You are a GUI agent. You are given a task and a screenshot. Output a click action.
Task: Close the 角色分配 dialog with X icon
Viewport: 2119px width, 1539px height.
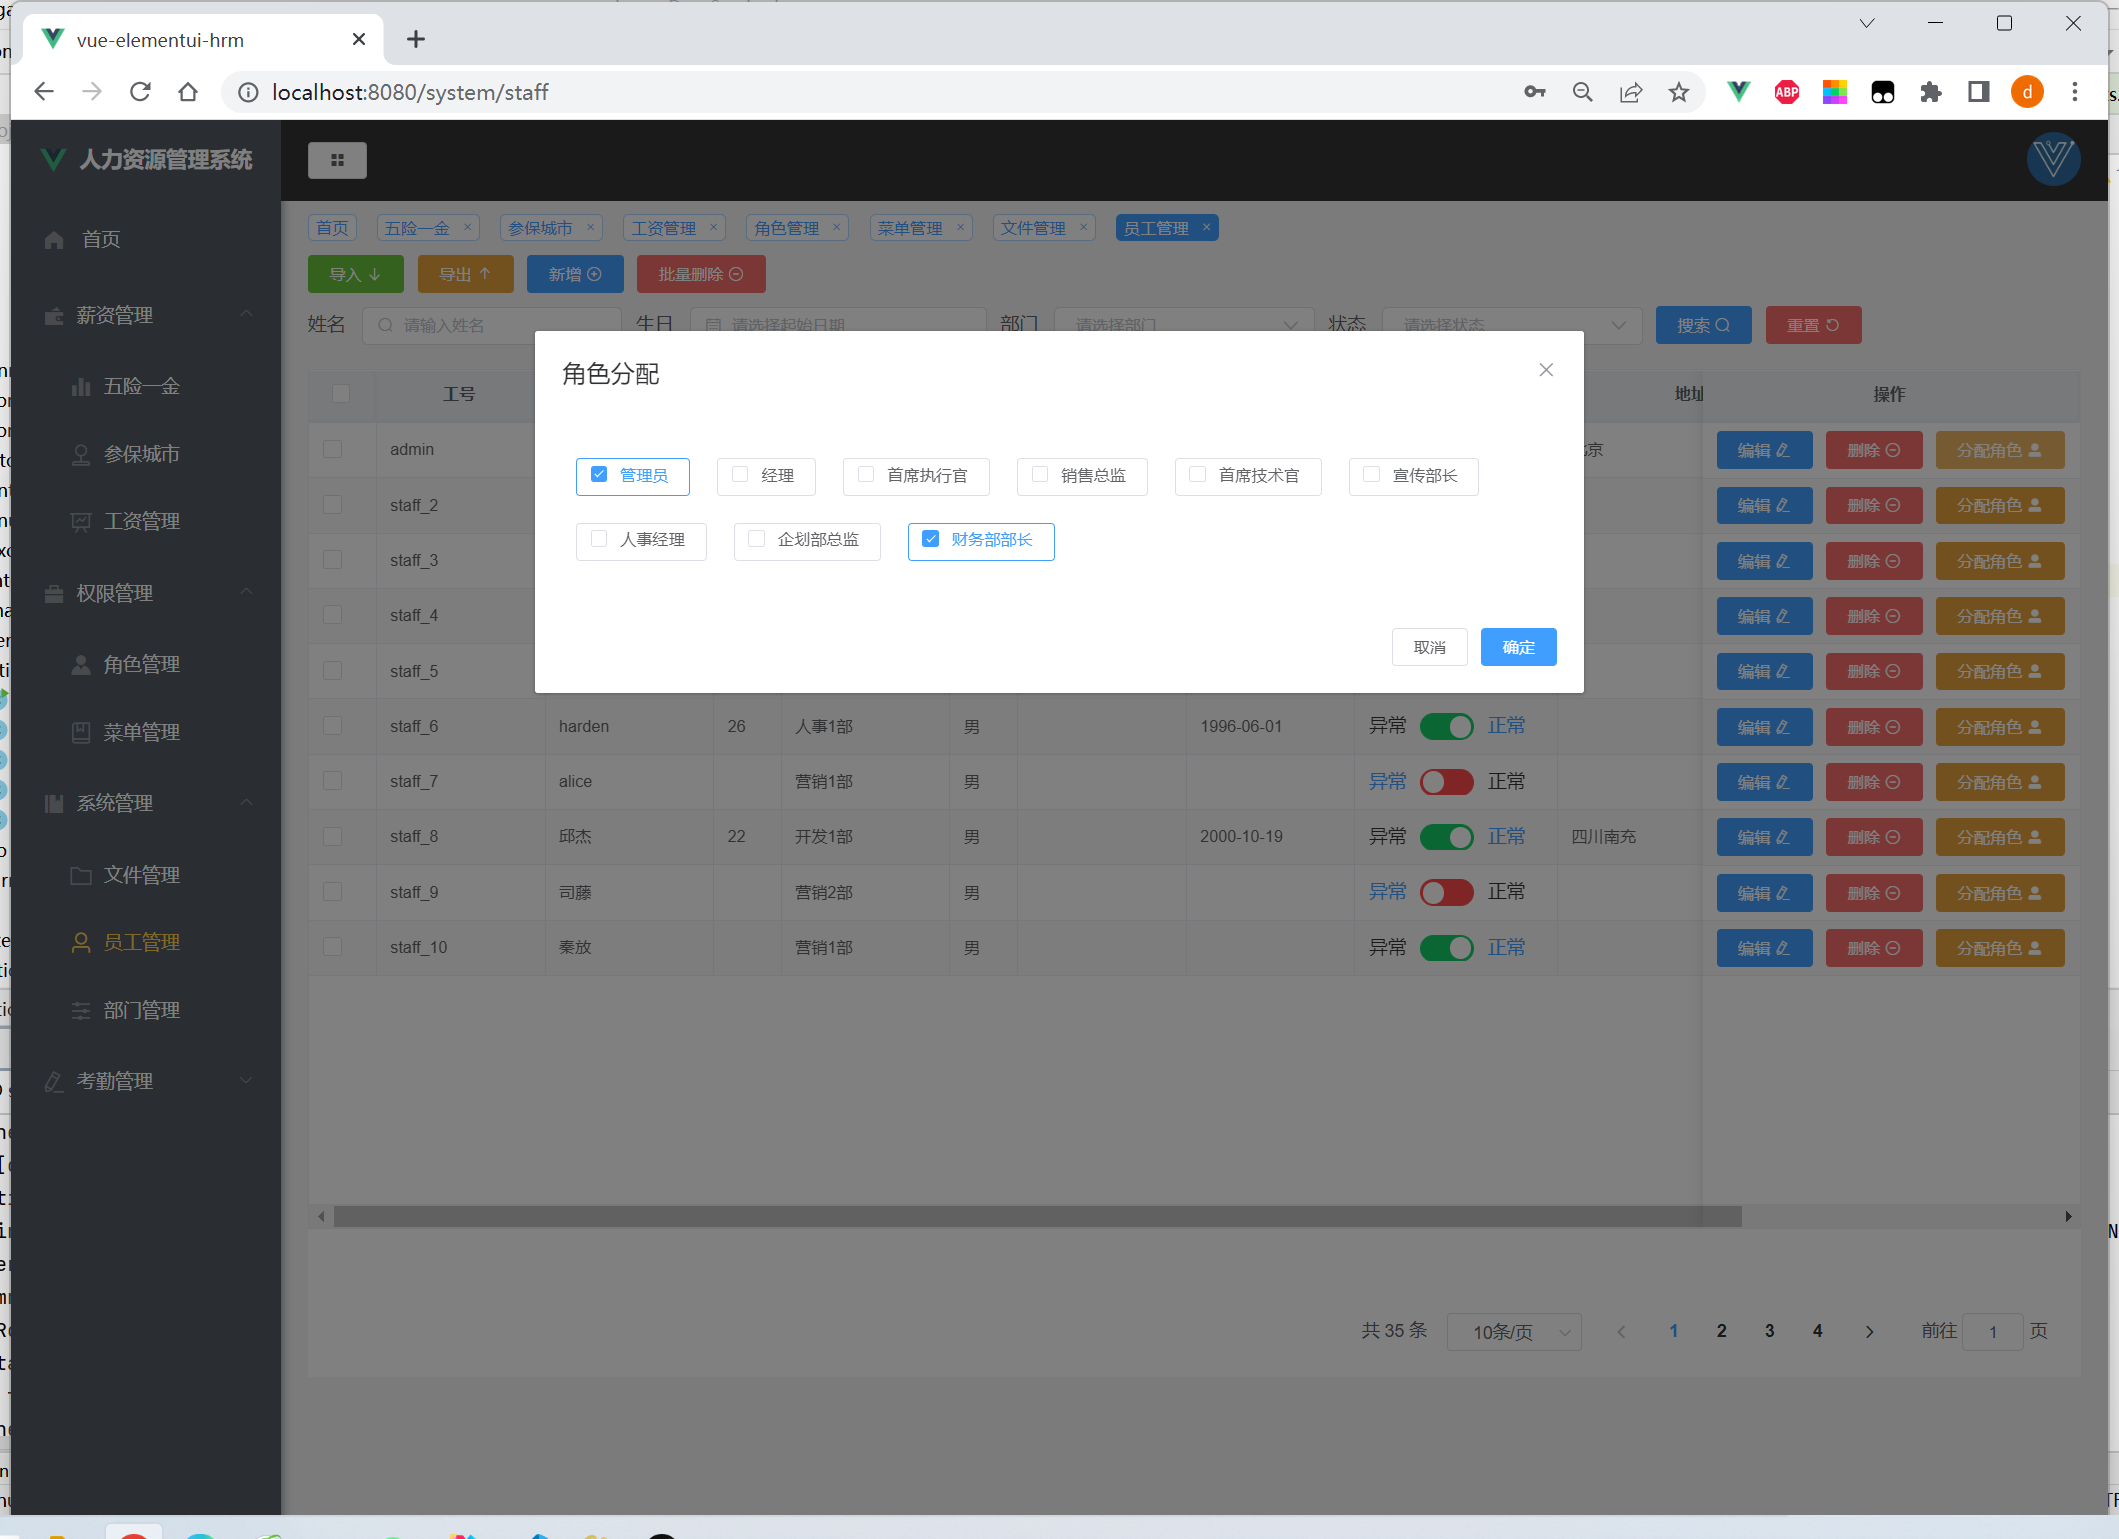point(1546,370)
